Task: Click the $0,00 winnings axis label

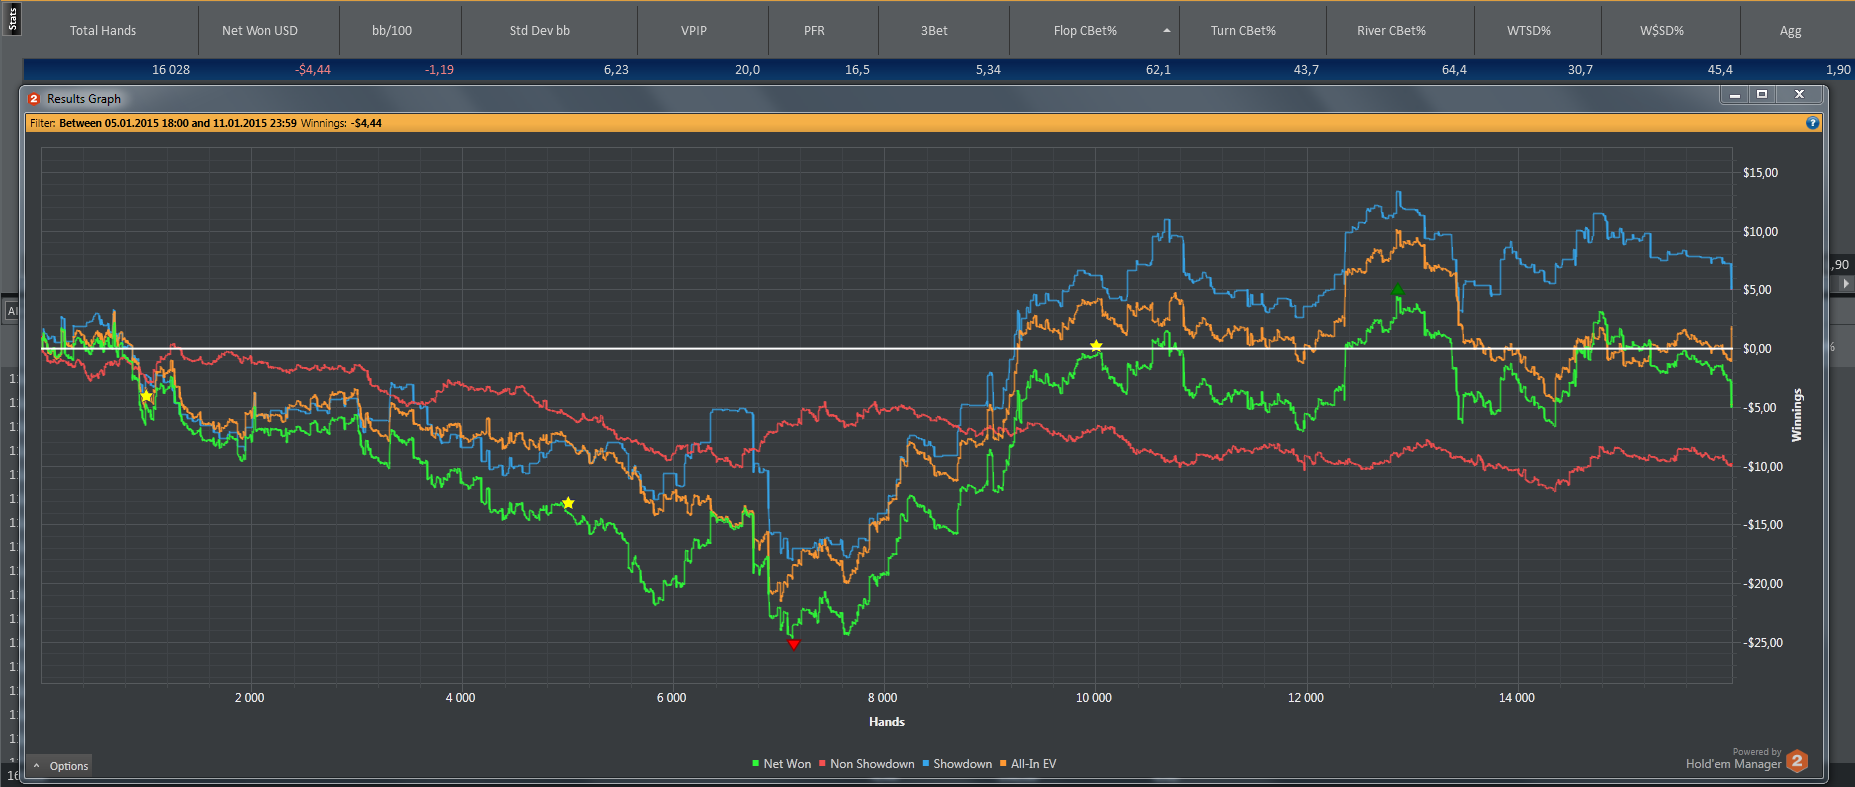Action: click(x=1757, y=349)
